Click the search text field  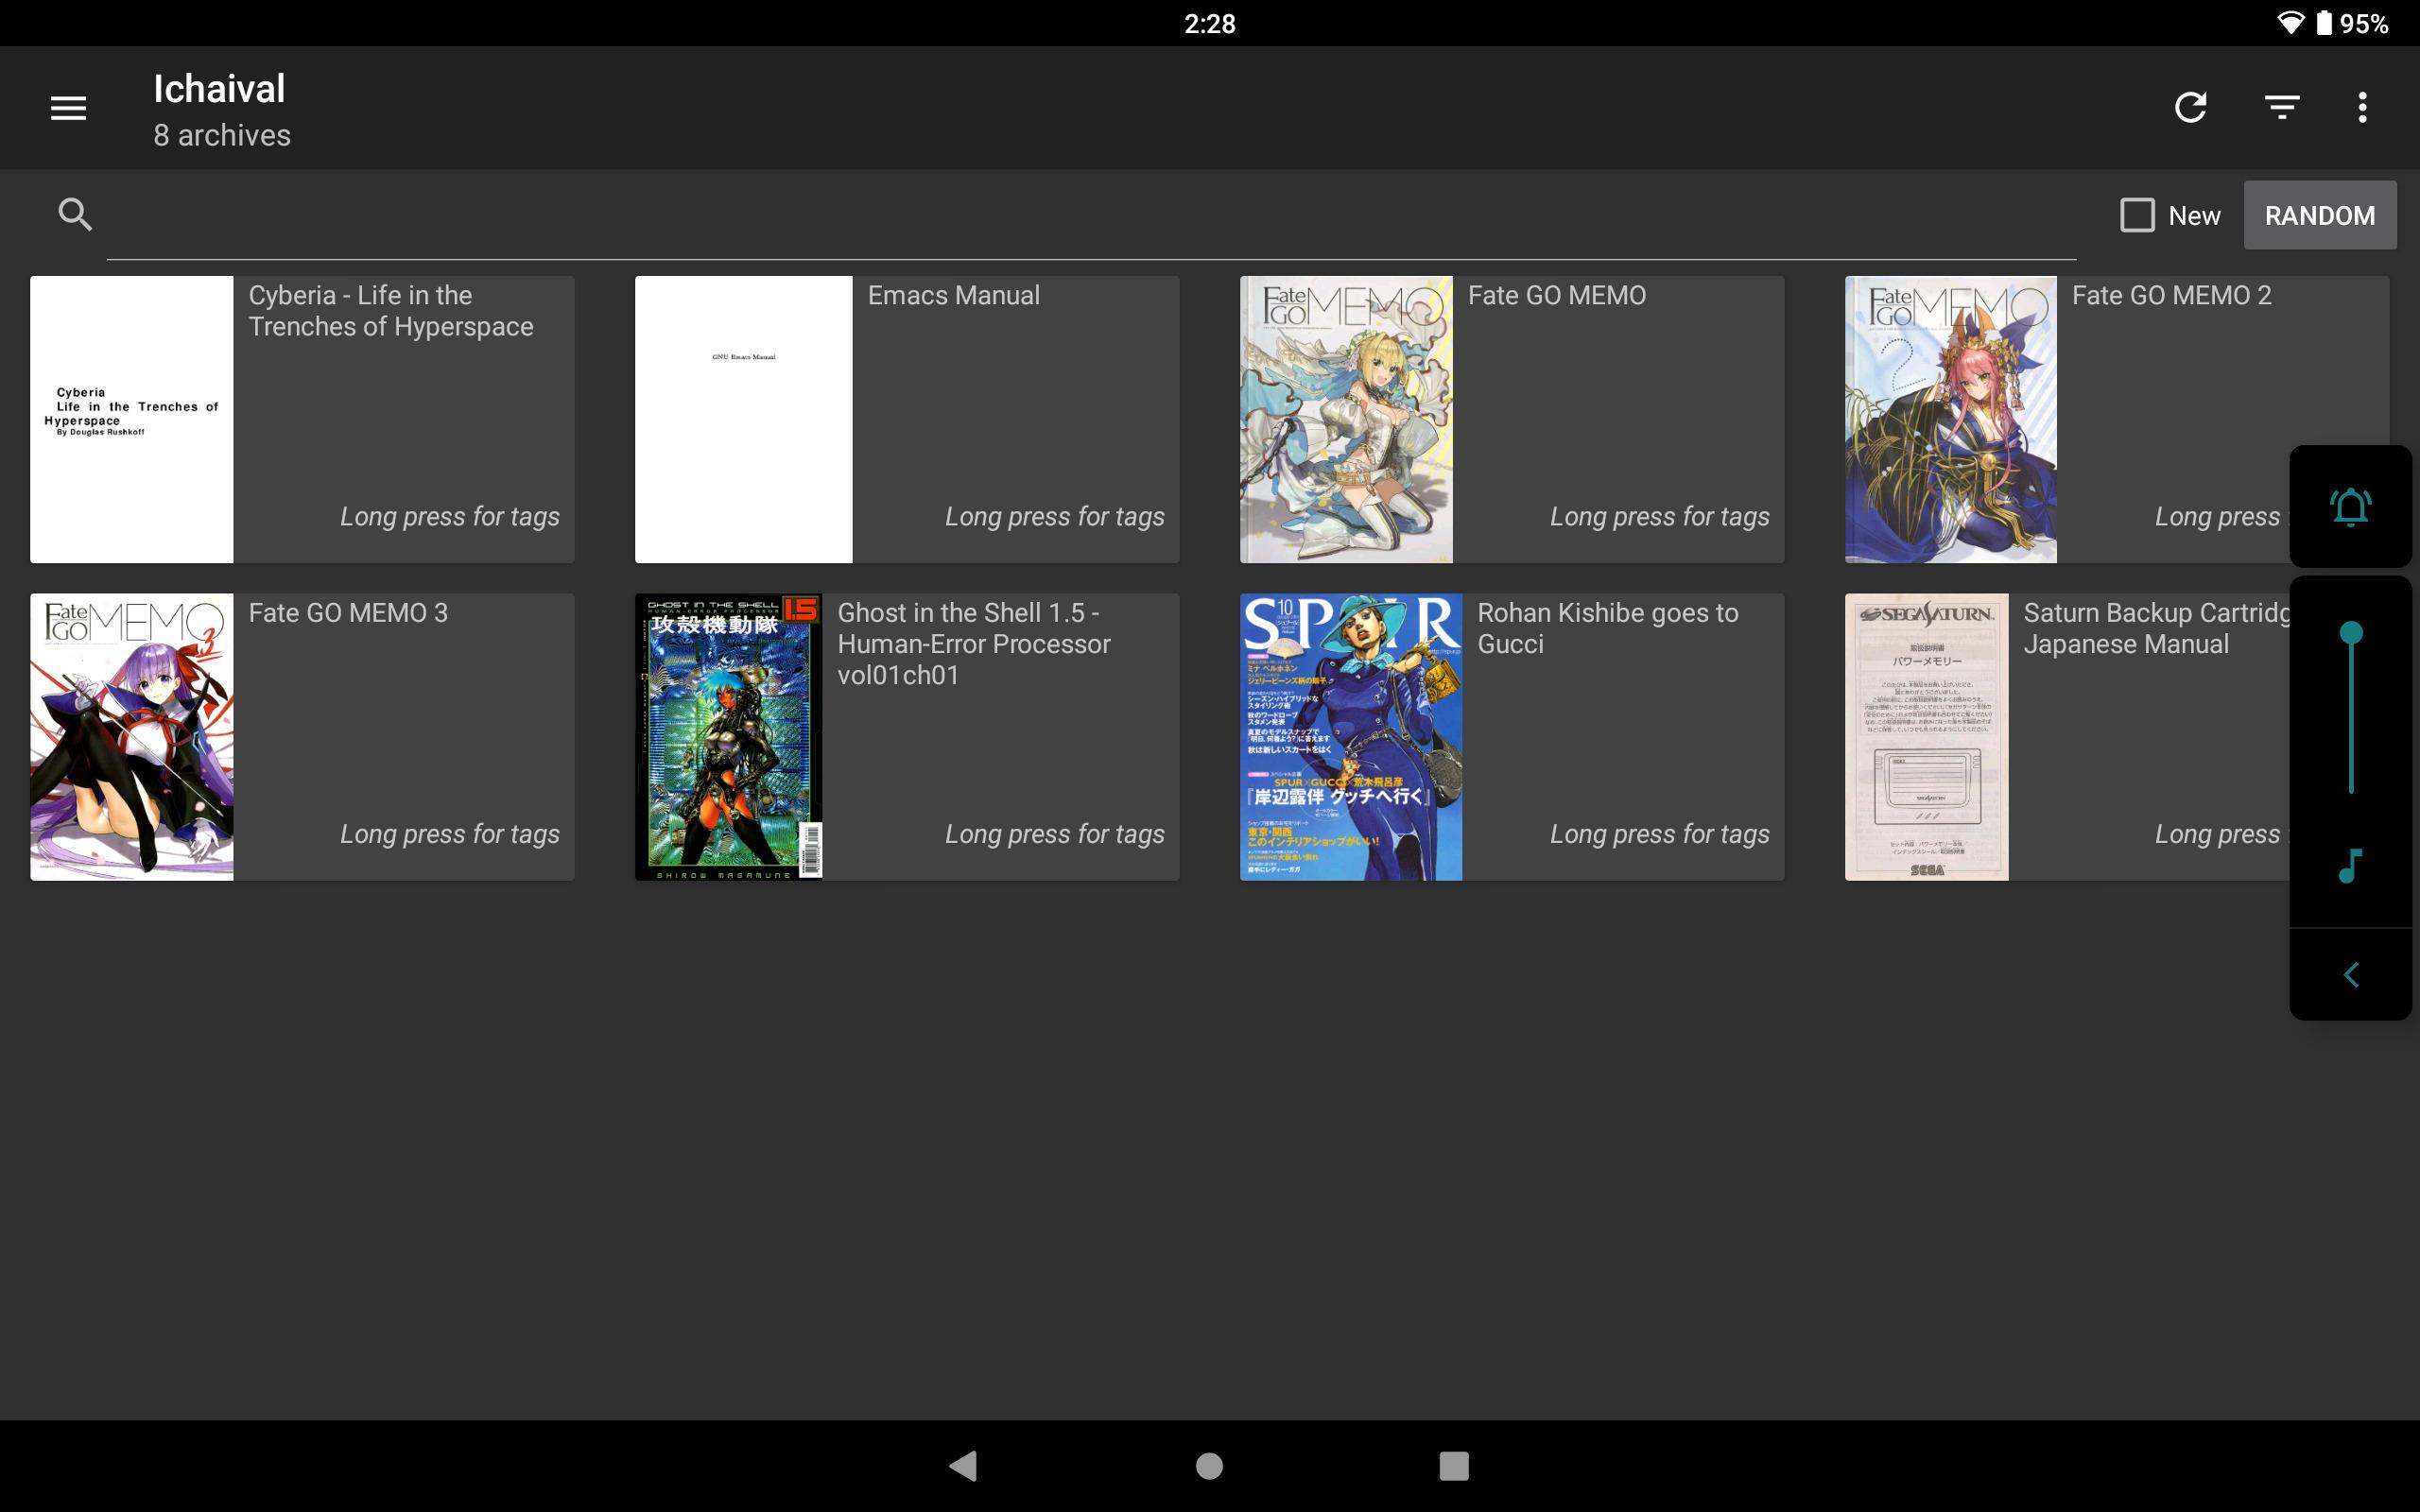coord(1090,216)
